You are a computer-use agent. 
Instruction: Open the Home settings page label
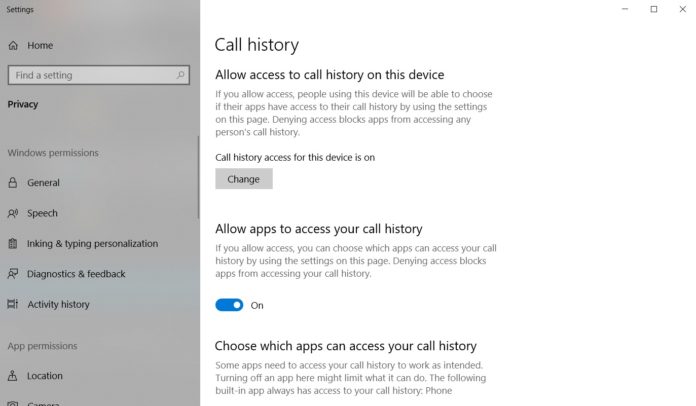click(40, 45)
